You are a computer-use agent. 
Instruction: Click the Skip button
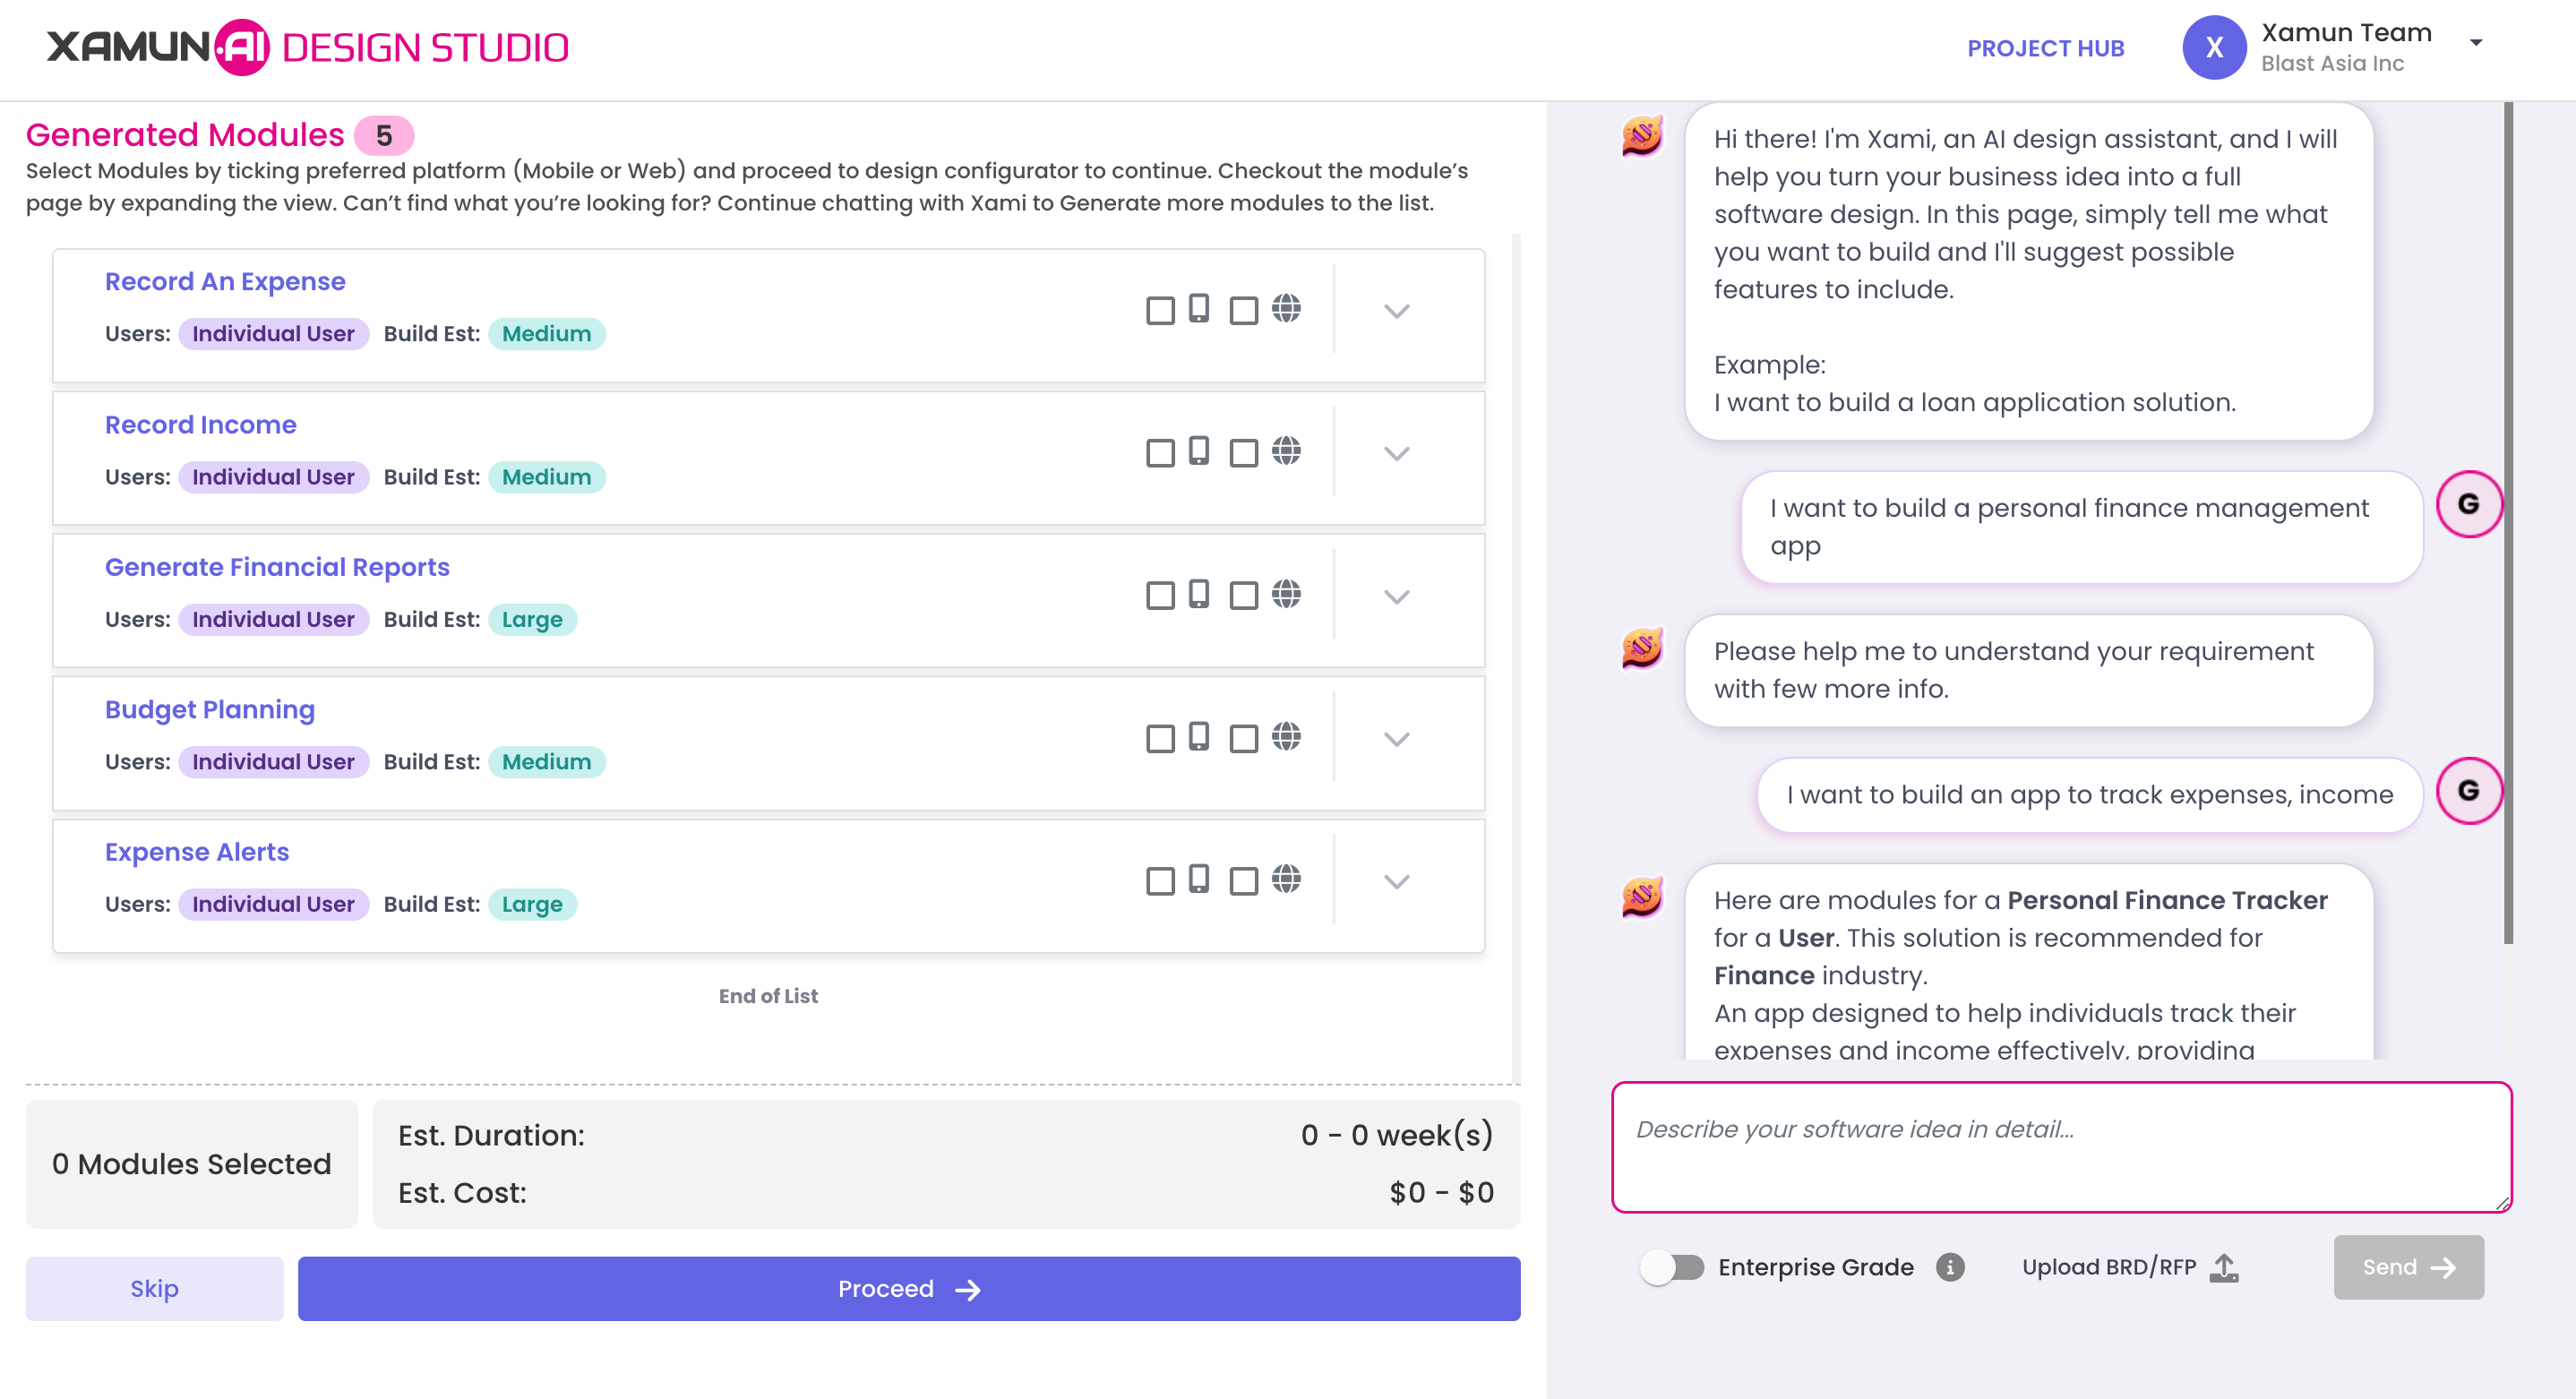click(154, 1288)
